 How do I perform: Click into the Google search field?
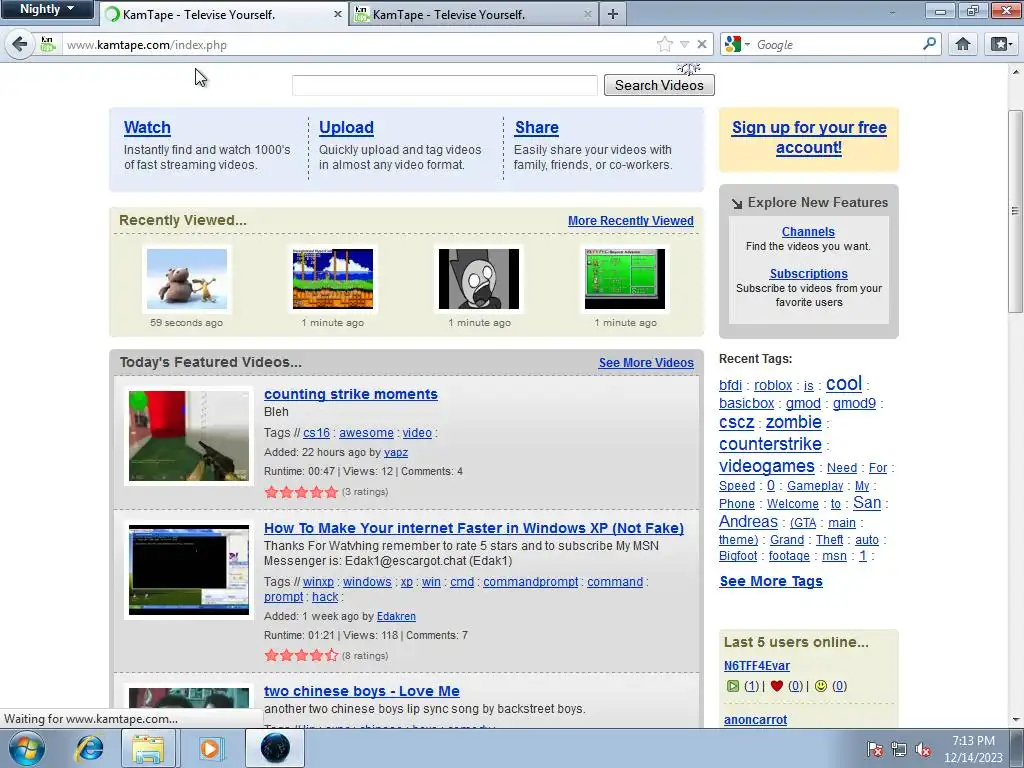point(837,44)
